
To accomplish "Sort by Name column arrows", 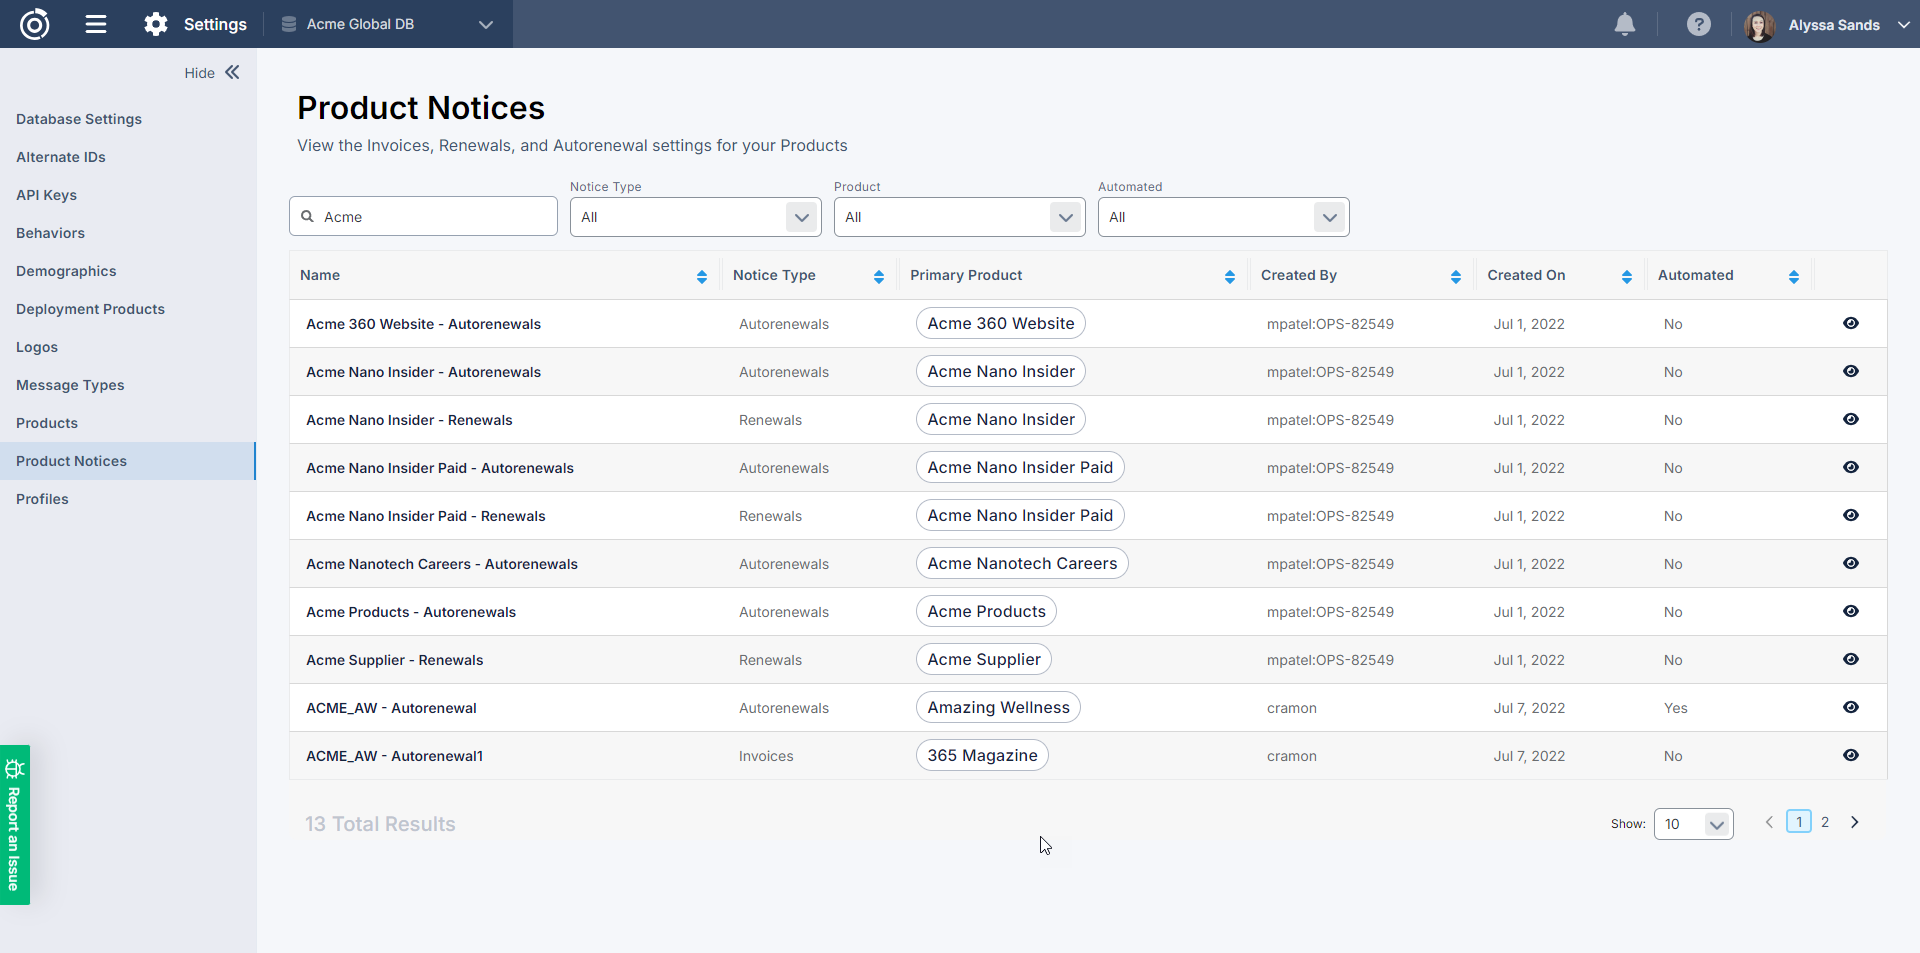I will [701, 277].
